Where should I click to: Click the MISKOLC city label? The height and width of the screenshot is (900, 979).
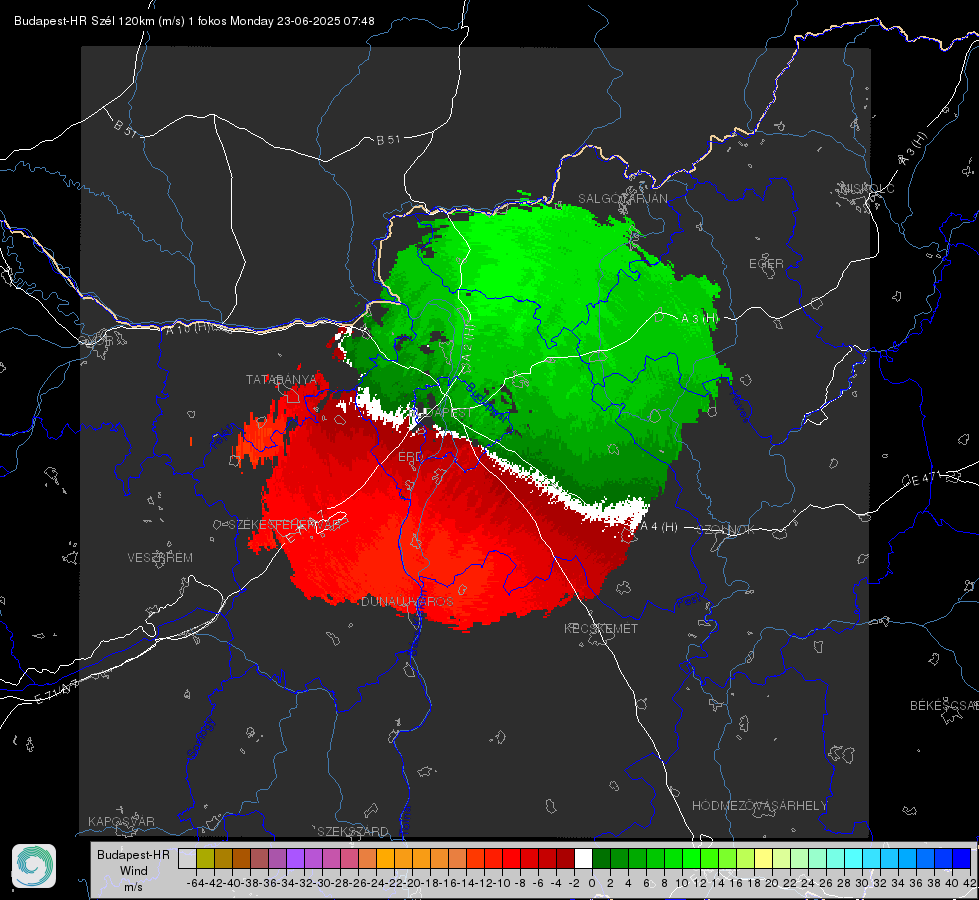point(867,188)
